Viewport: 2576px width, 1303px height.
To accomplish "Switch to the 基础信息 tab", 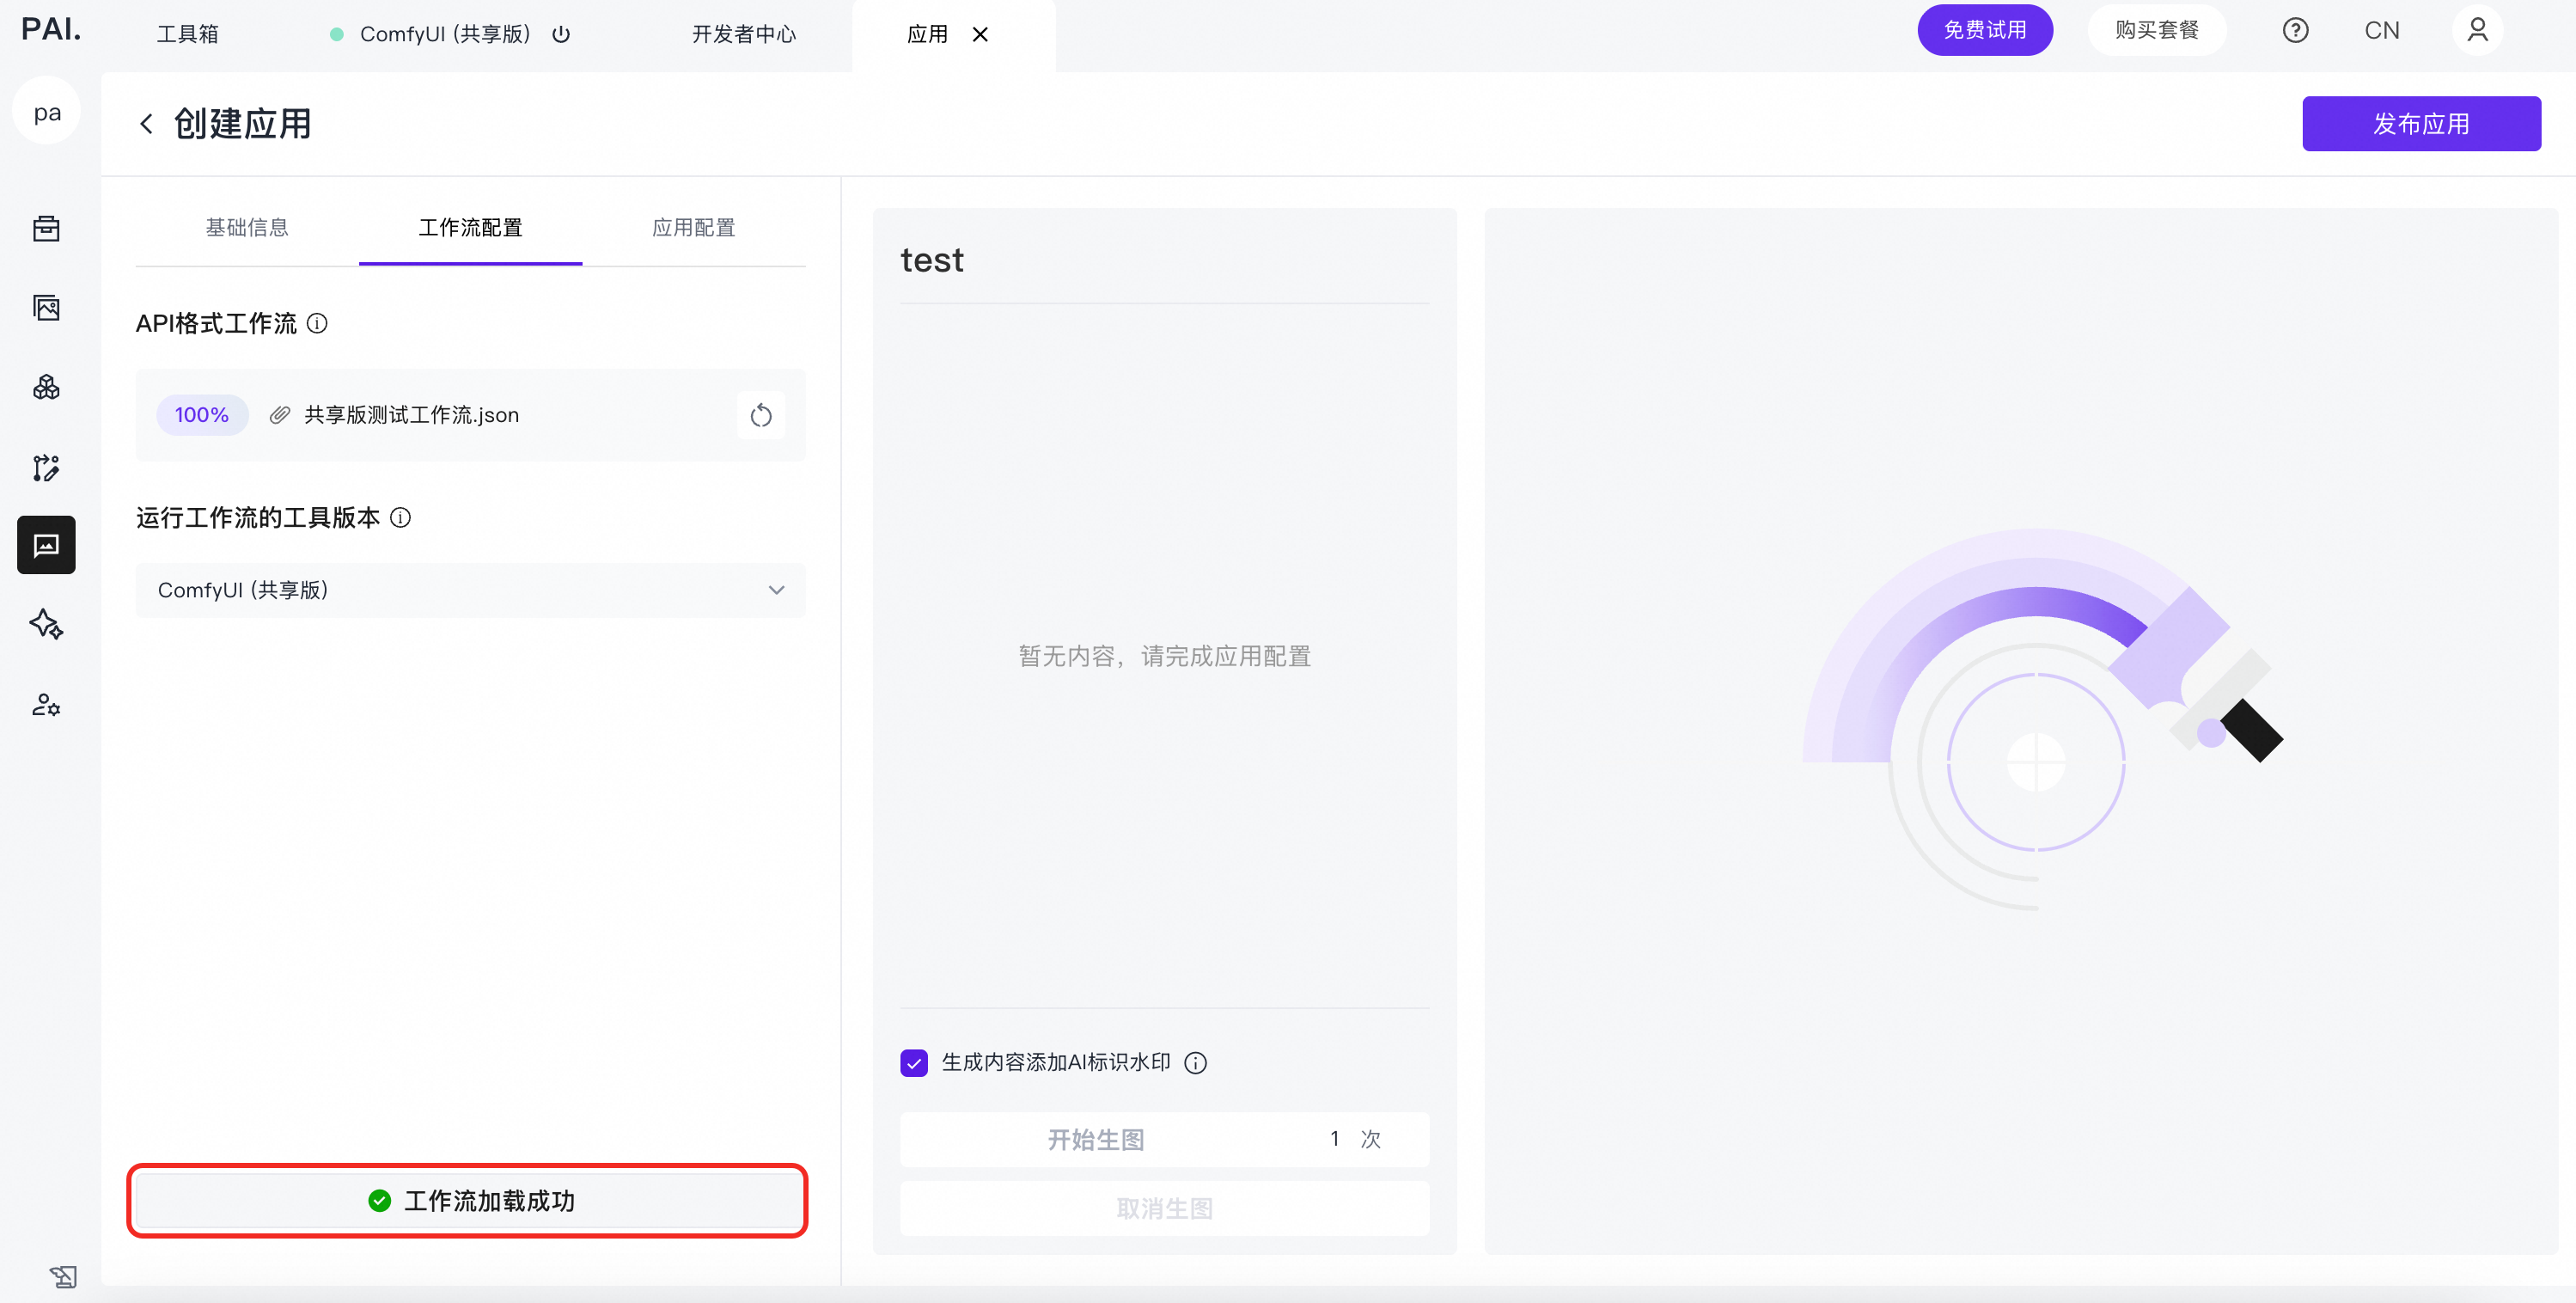I will coord(247,228).
